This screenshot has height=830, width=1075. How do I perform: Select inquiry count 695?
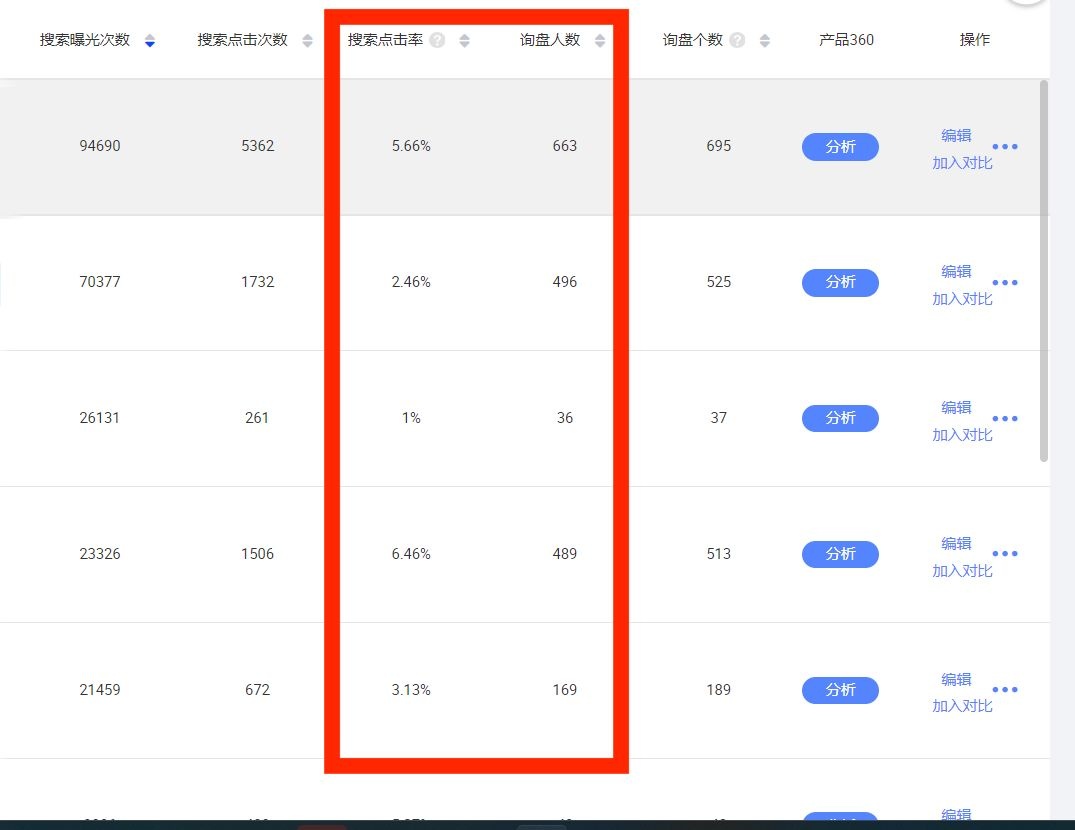[x=719, y=146]
